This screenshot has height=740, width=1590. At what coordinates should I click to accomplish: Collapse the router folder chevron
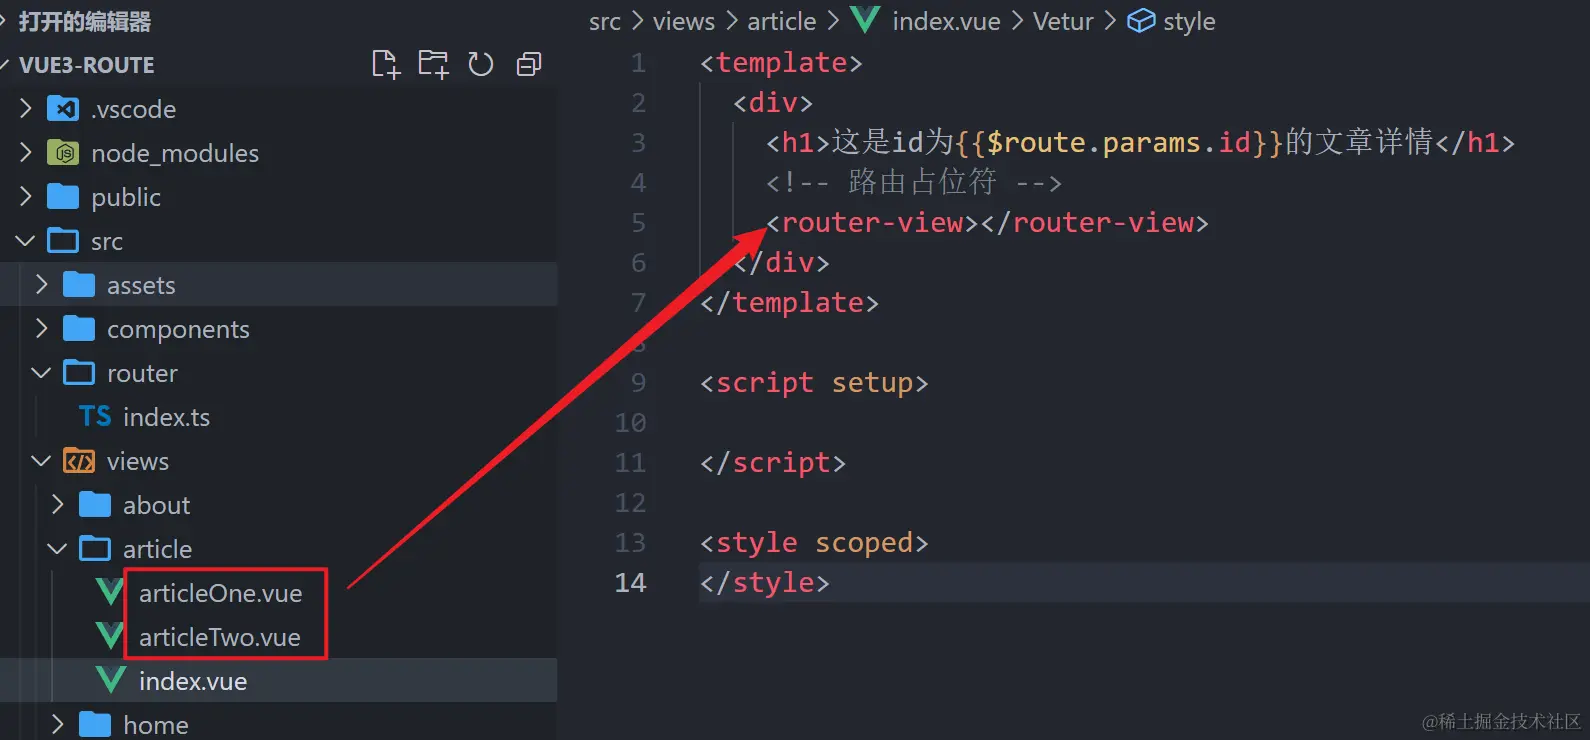tap(42, 372)
